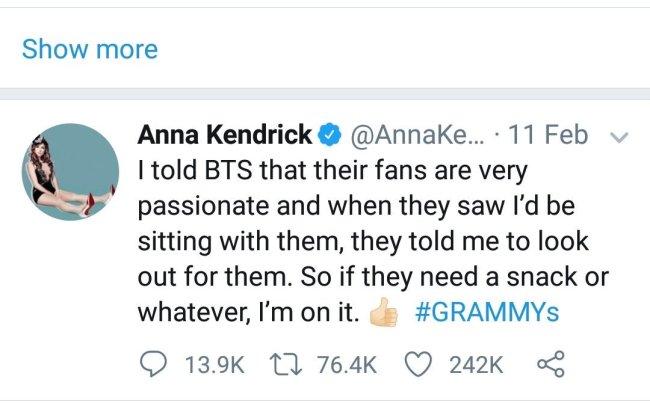Open Anna Kendrick's profile picture
The width and height of the screenshot is (650, 403).
pos(70,172)
